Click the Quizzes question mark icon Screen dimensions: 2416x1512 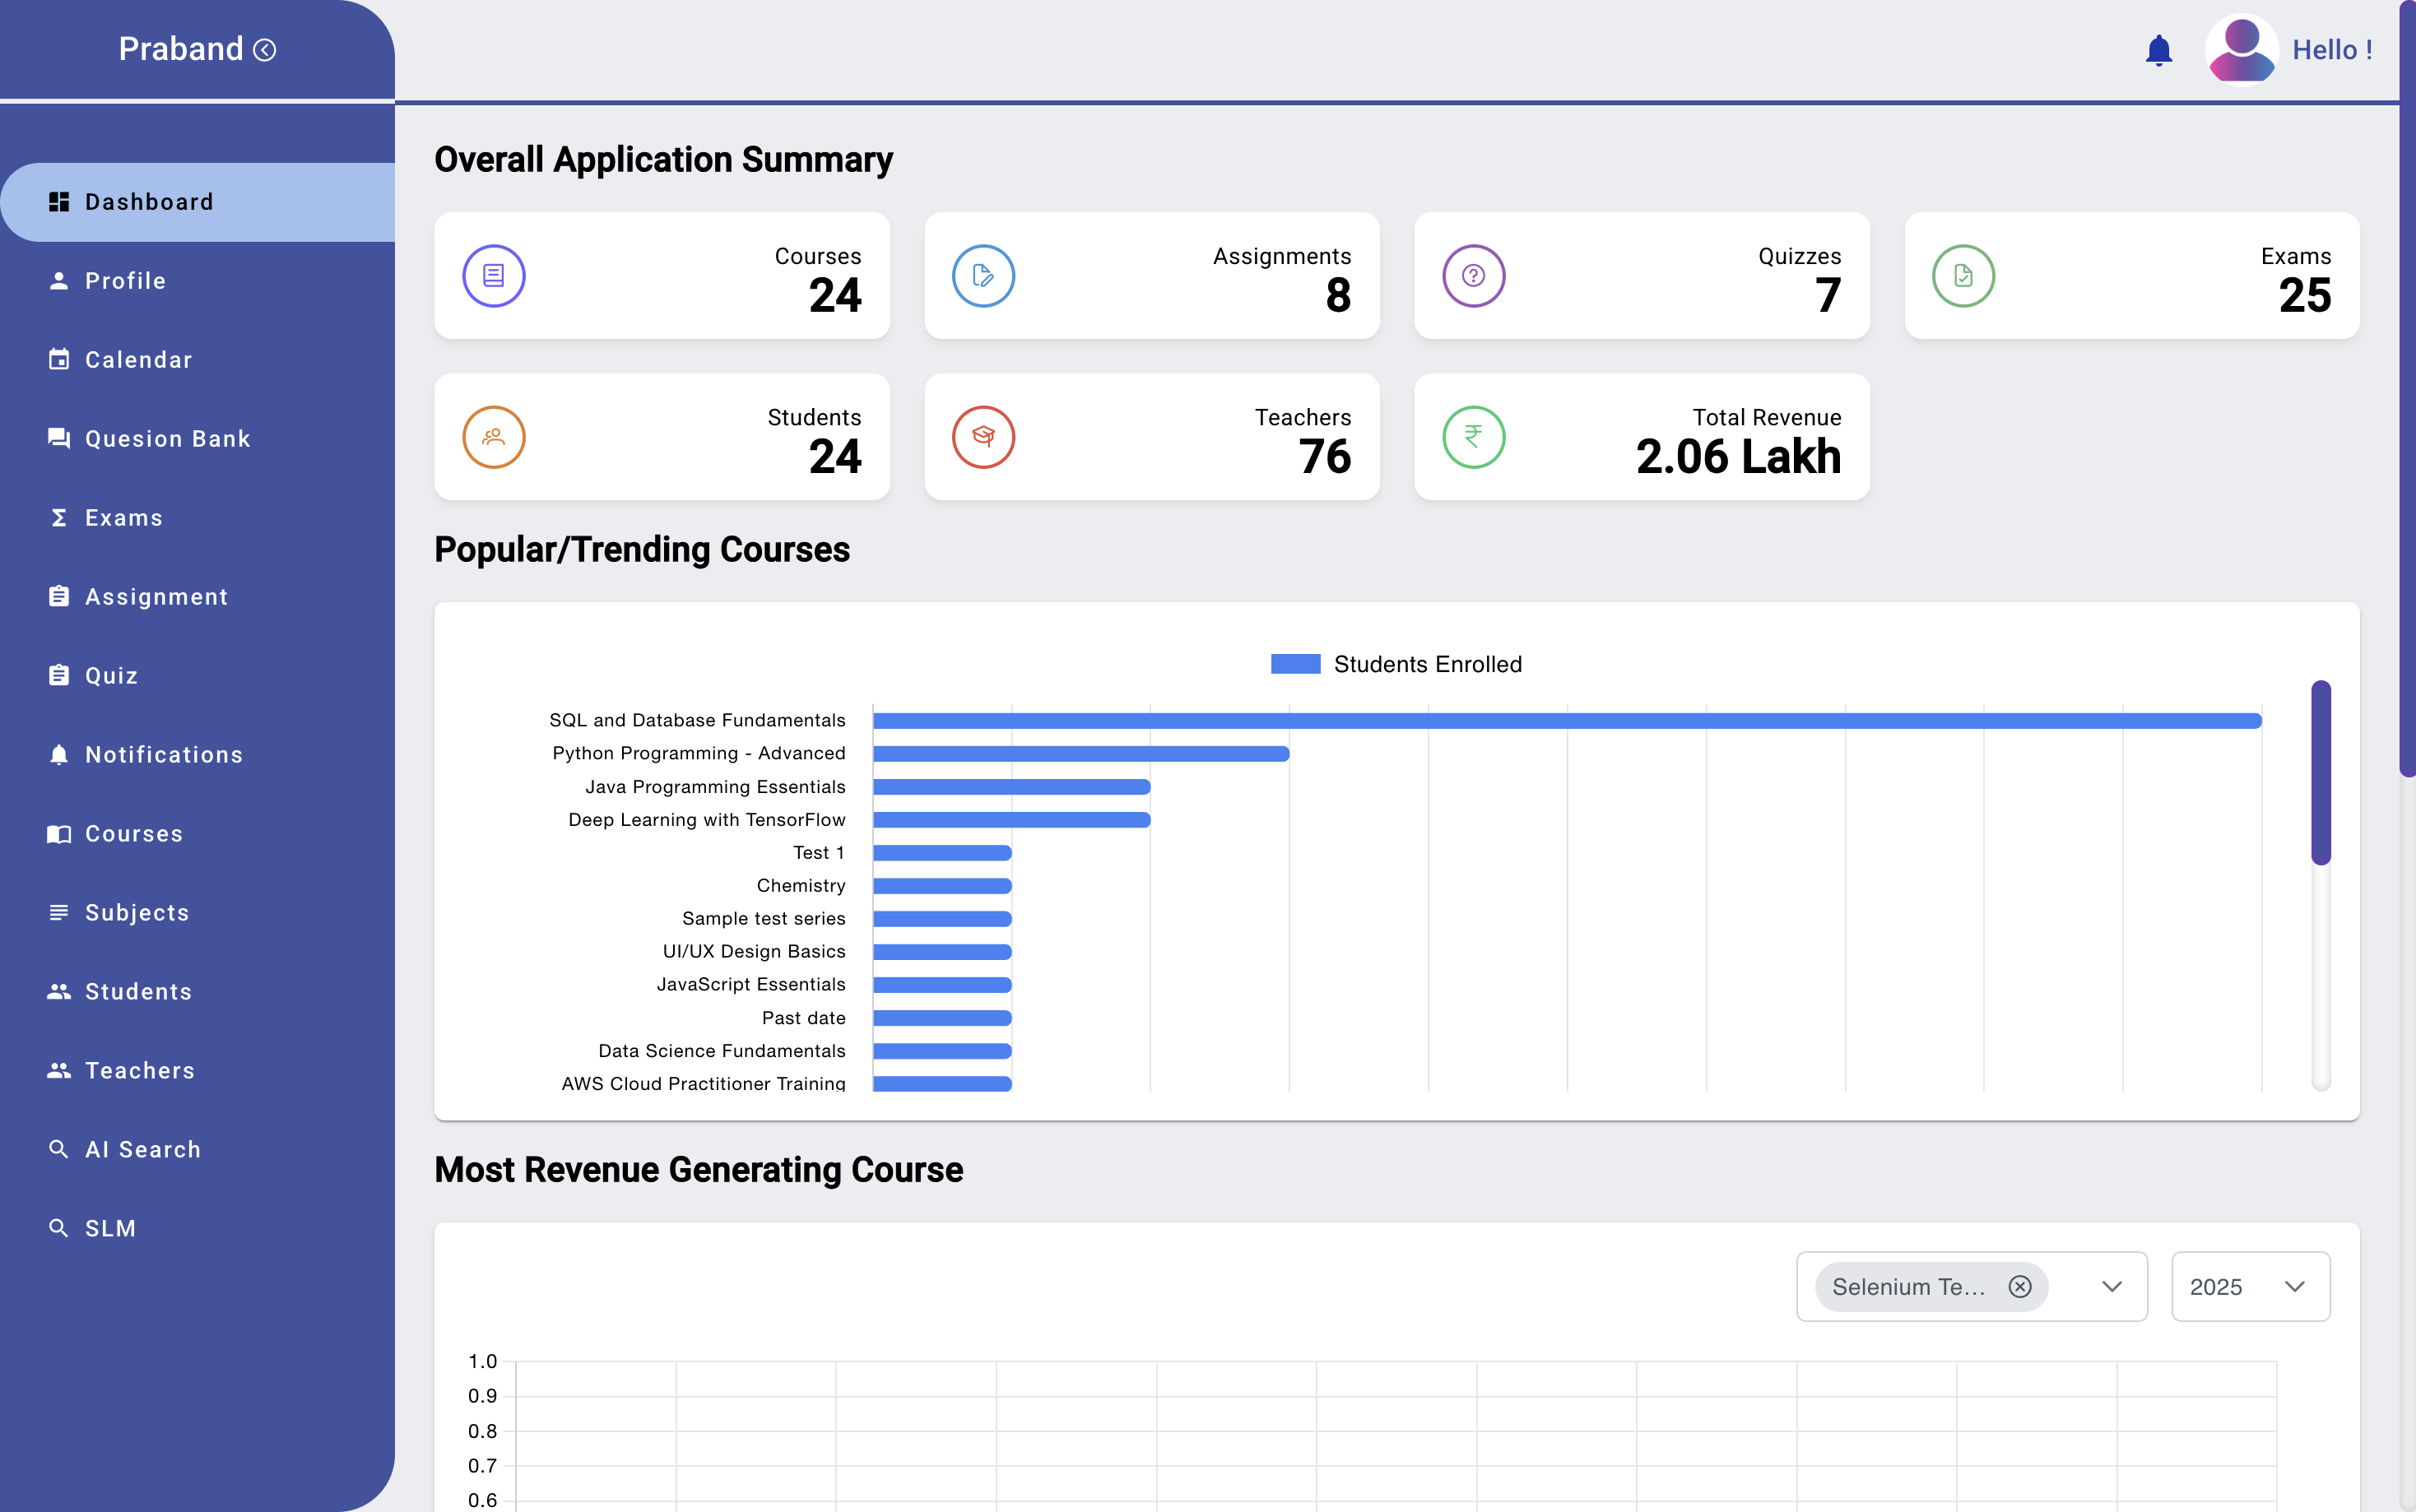(x=1473, y=276)
